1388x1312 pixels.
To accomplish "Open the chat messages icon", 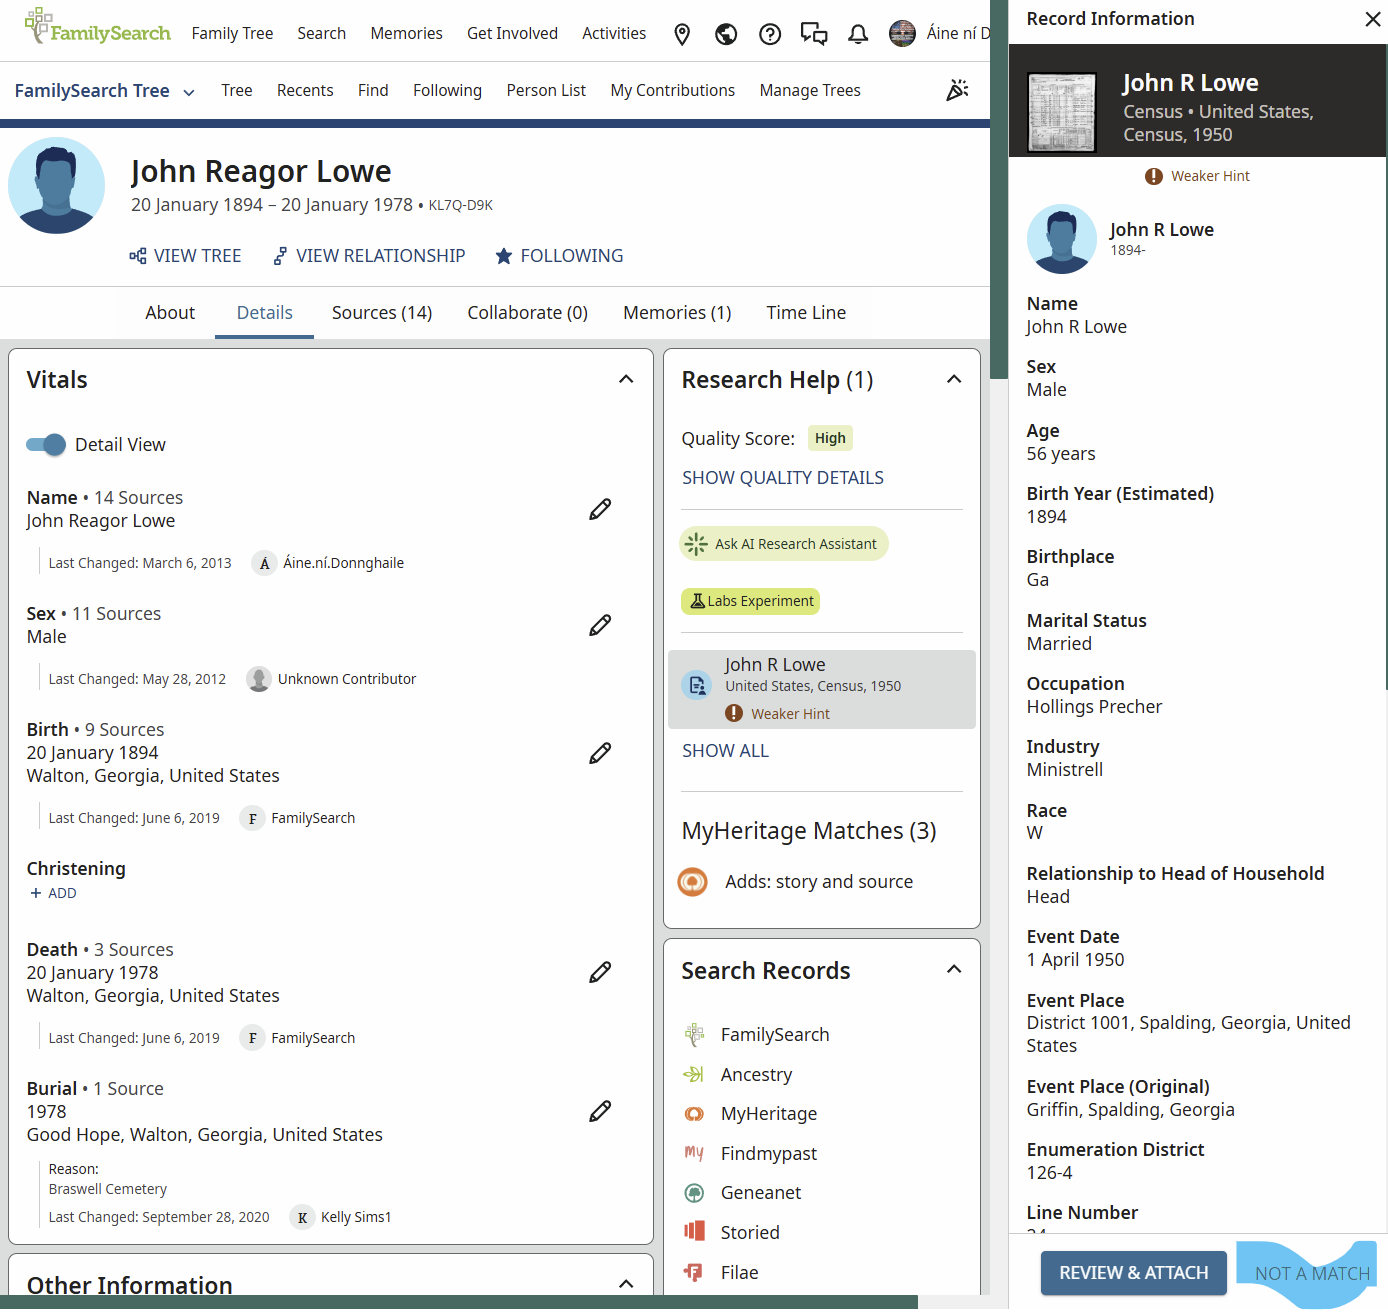I will click(814, 34).
